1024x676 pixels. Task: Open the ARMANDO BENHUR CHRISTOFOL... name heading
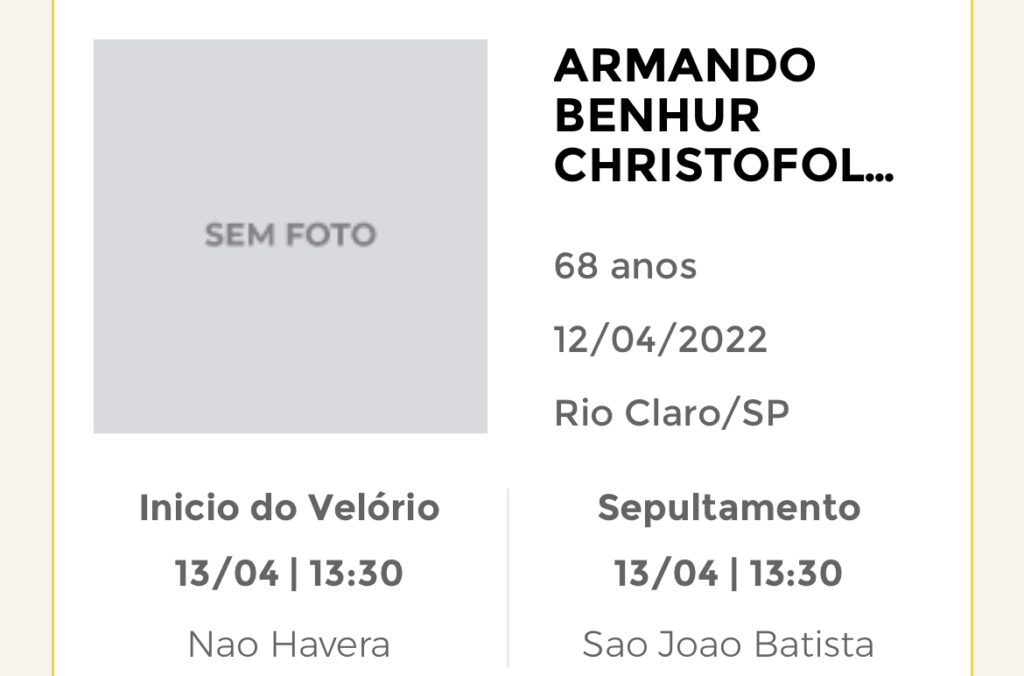point(724,116)
